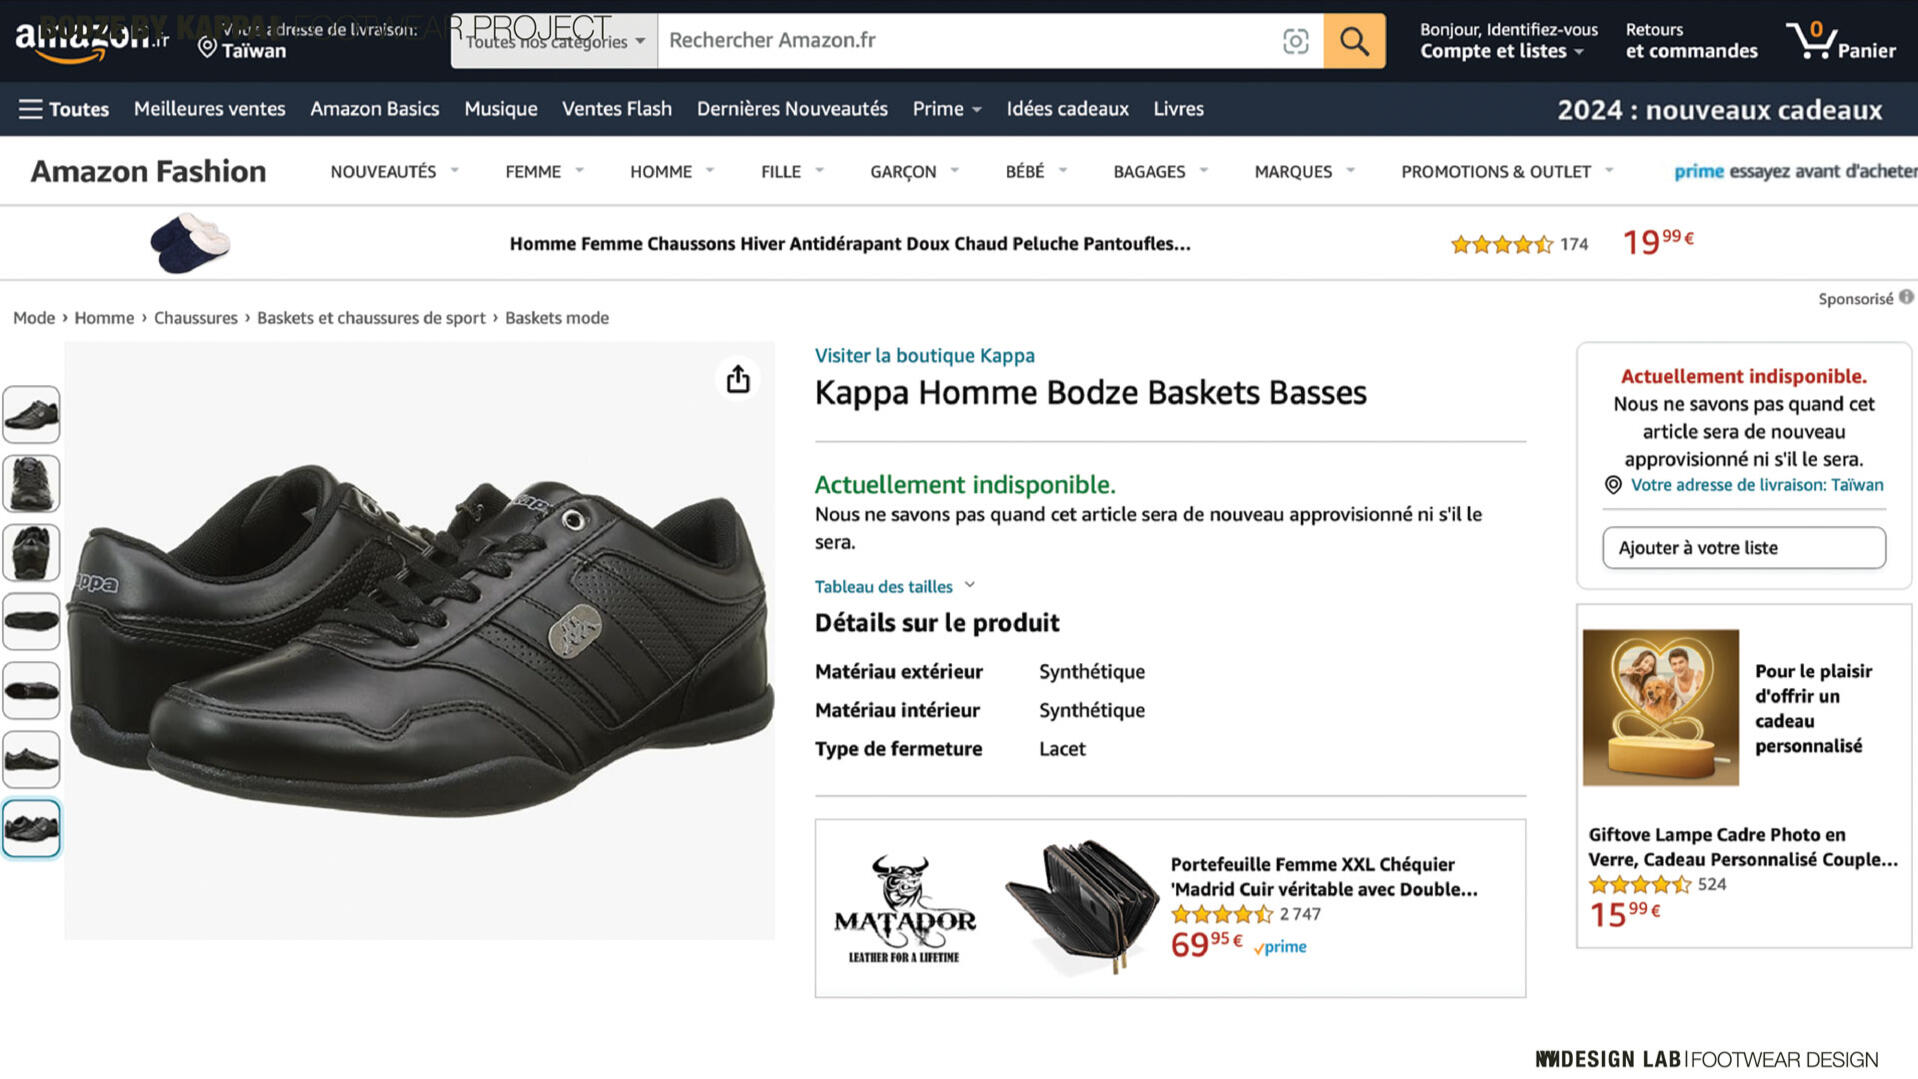Visit the Kappa boutique link
This screenshot has width=1918, height=1079.
pyautogui.click(x=924, y=356)
